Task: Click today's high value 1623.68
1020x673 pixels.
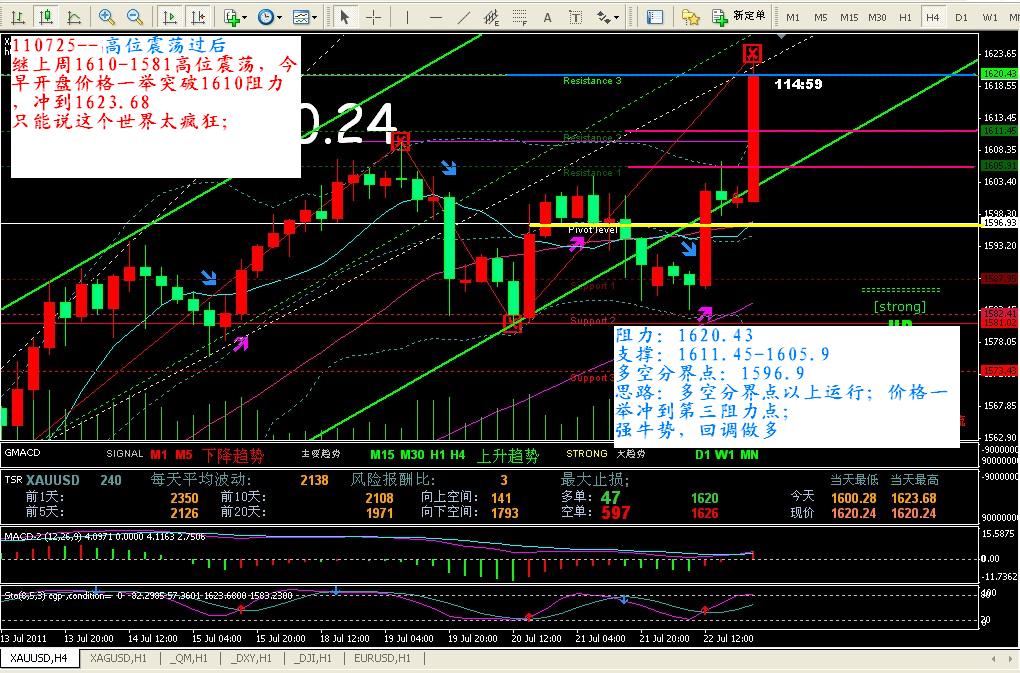Action: point(913,498)
